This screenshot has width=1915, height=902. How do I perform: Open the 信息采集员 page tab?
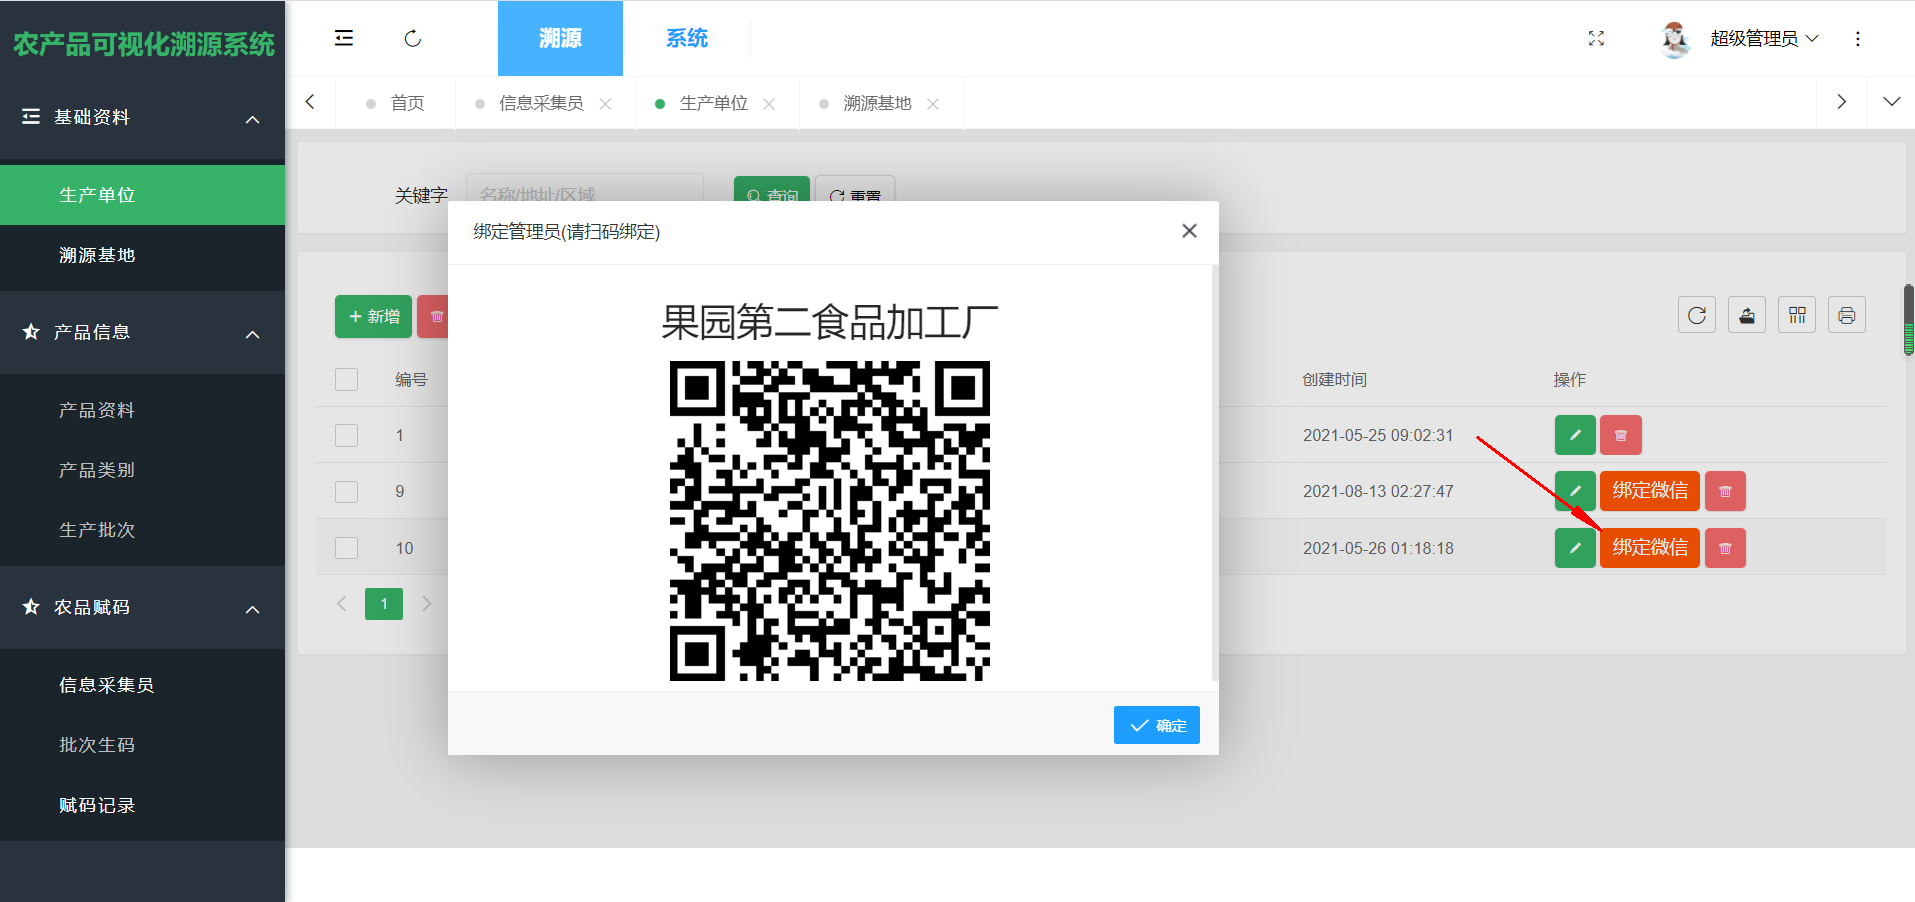tap(541, 103)
